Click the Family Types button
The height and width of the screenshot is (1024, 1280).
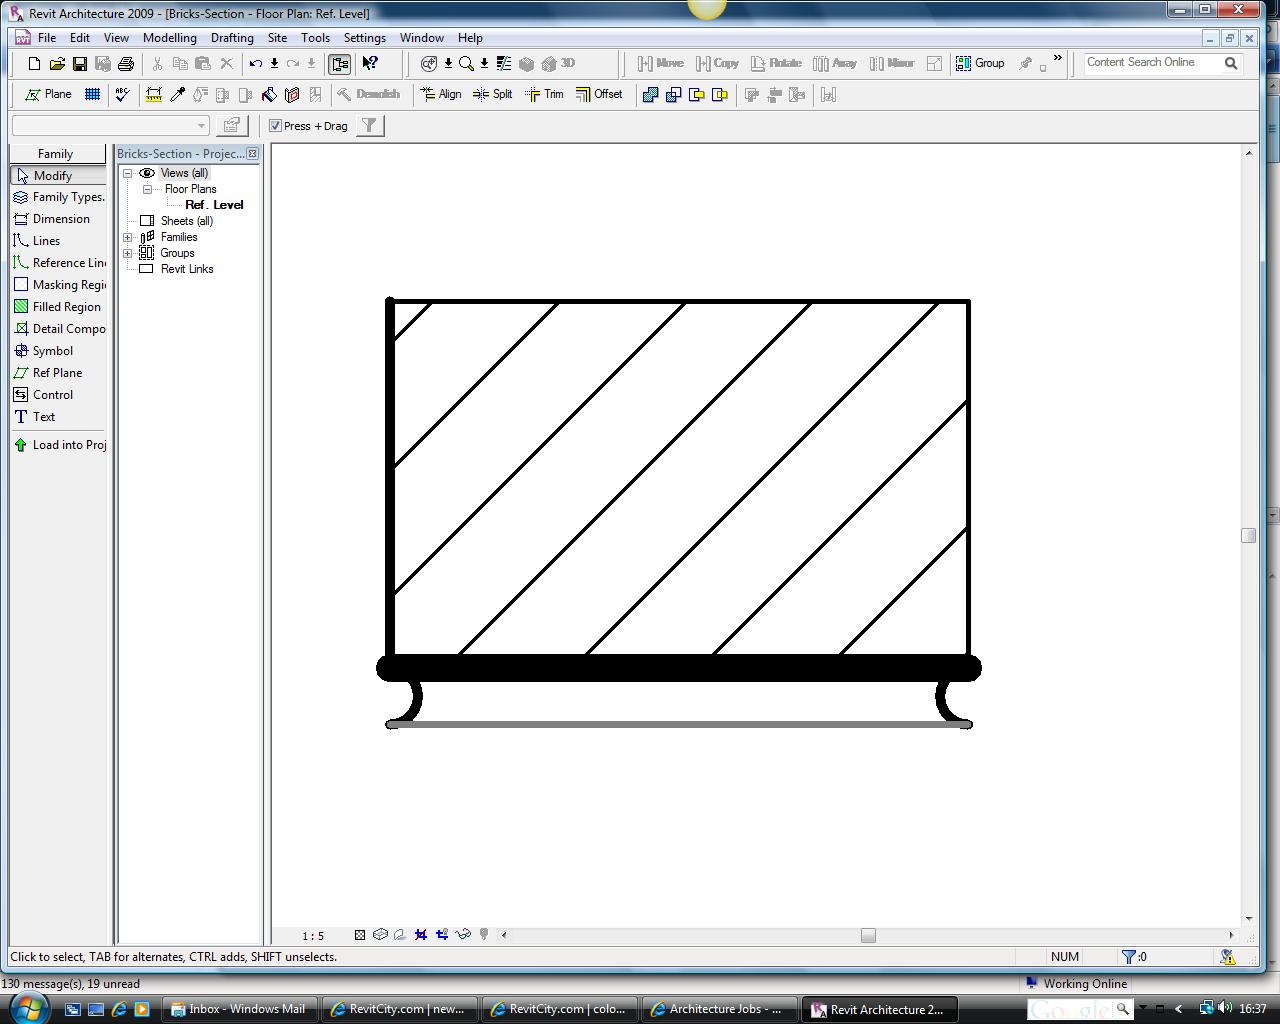(x=58, y=197)
